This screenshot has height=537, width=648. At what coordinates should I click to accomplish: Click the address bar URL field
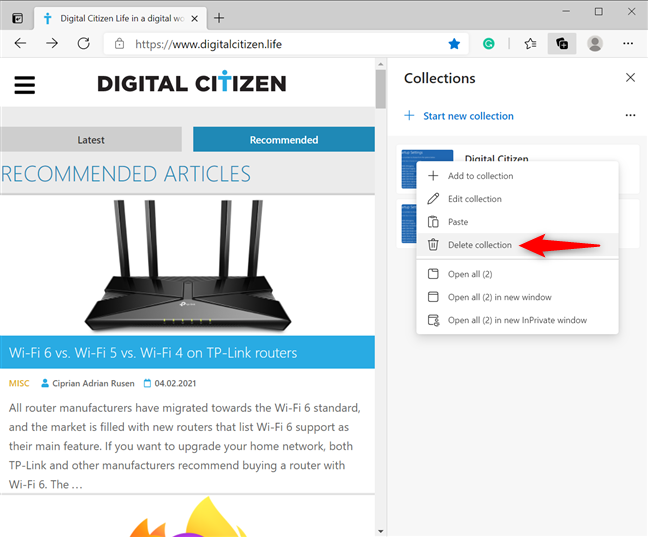click(x=286, y=44)
